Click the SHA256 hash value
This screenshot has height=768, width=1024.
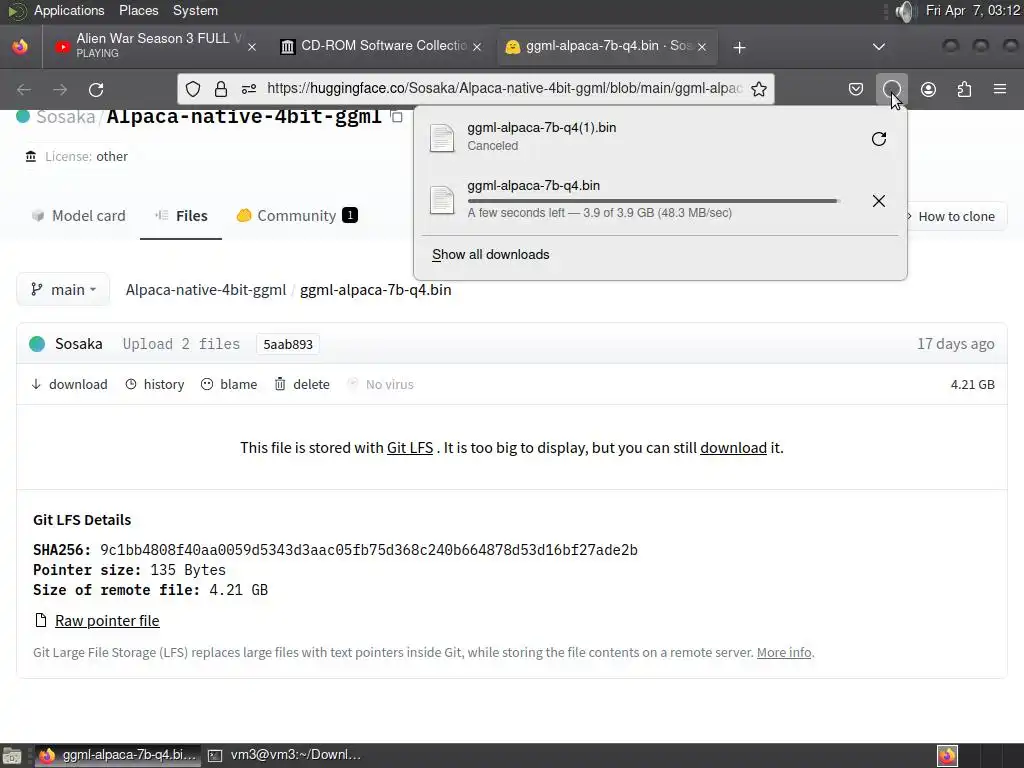click(368, 550)
